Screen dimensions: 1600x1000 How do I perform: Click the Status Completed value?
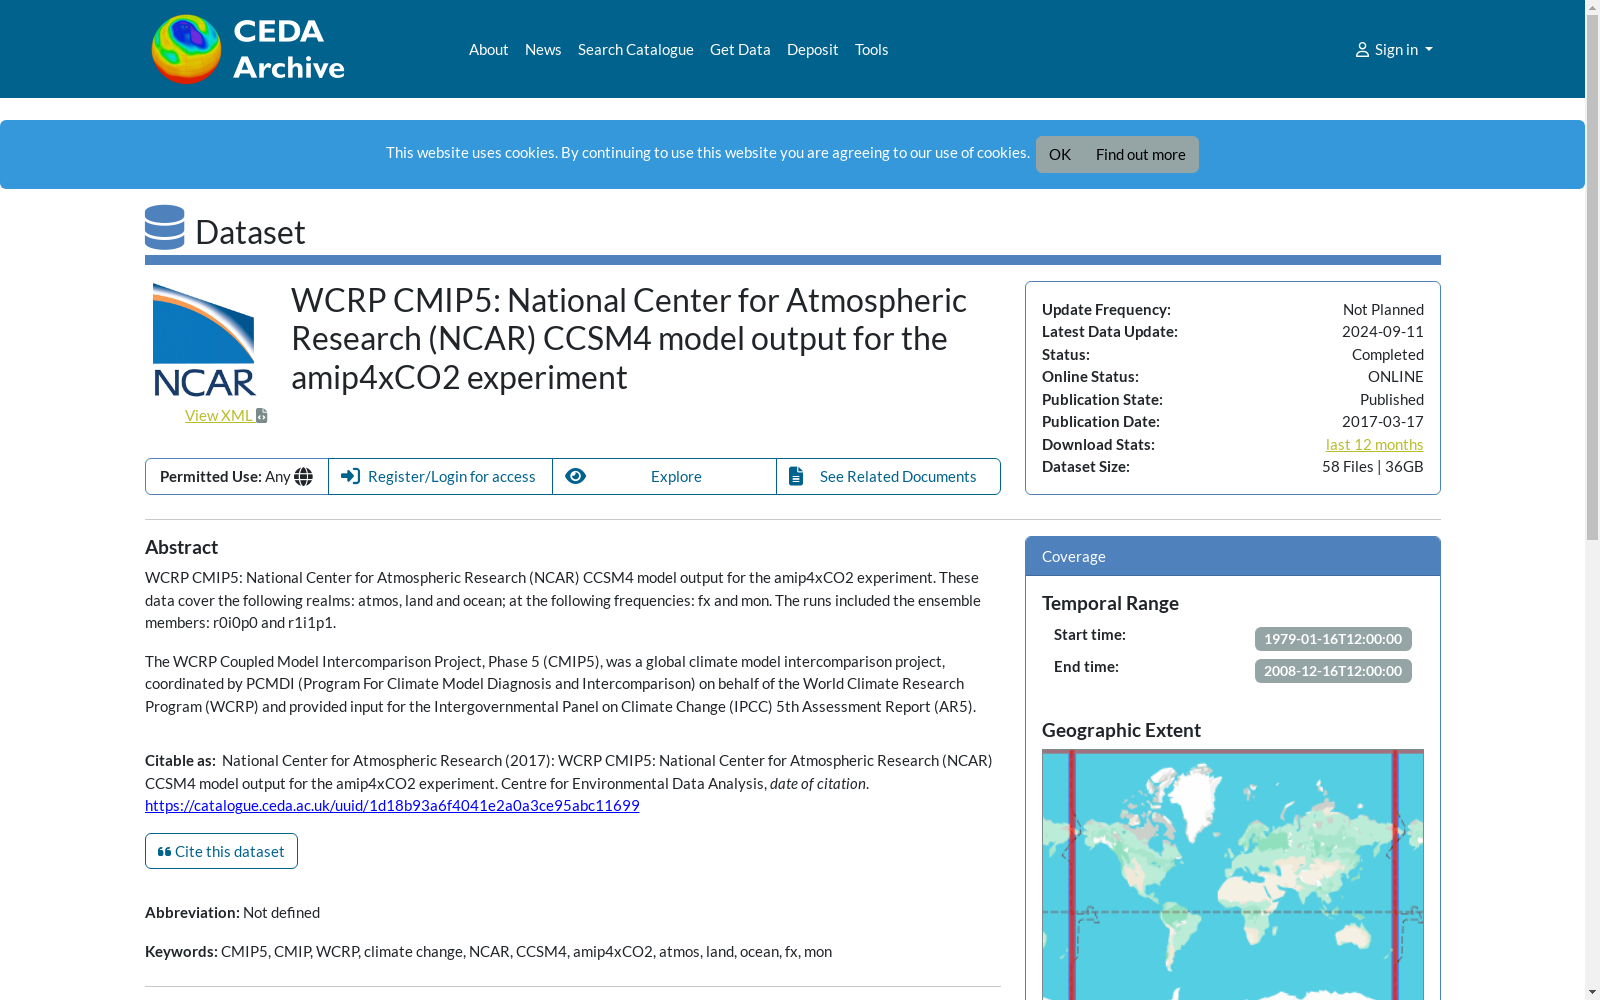[x=1387, y=354]
